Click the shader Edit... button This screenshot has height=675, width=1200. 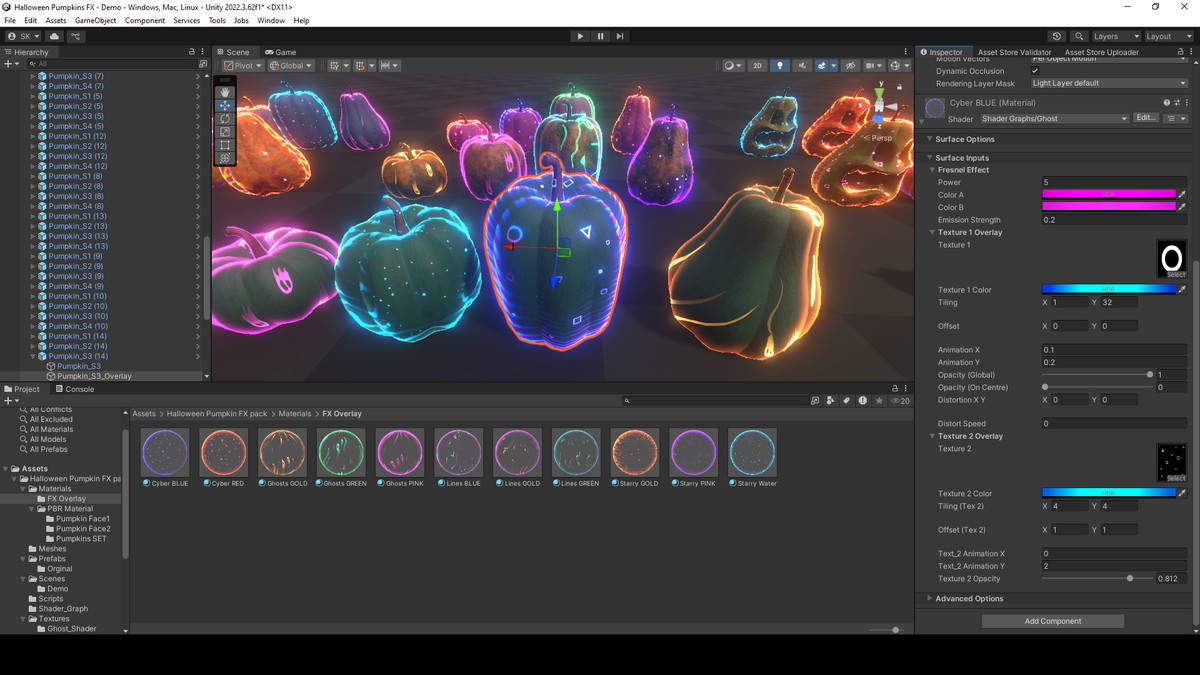pos(1146,118)
